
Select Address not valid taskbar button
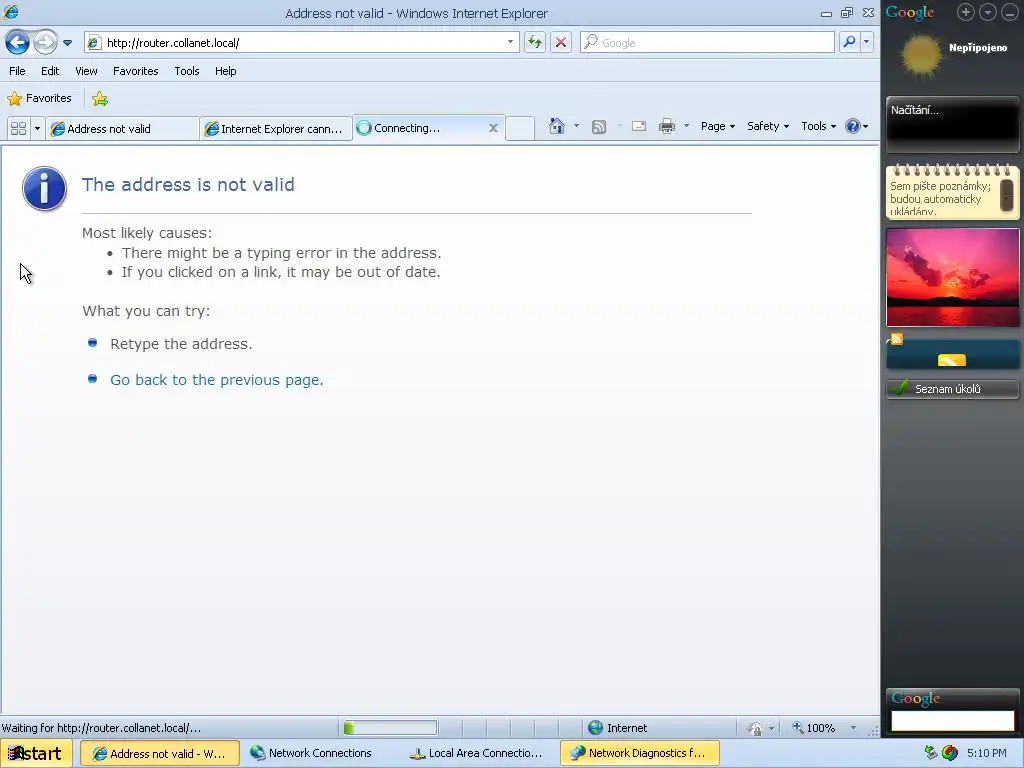click(x=160, y=753)
